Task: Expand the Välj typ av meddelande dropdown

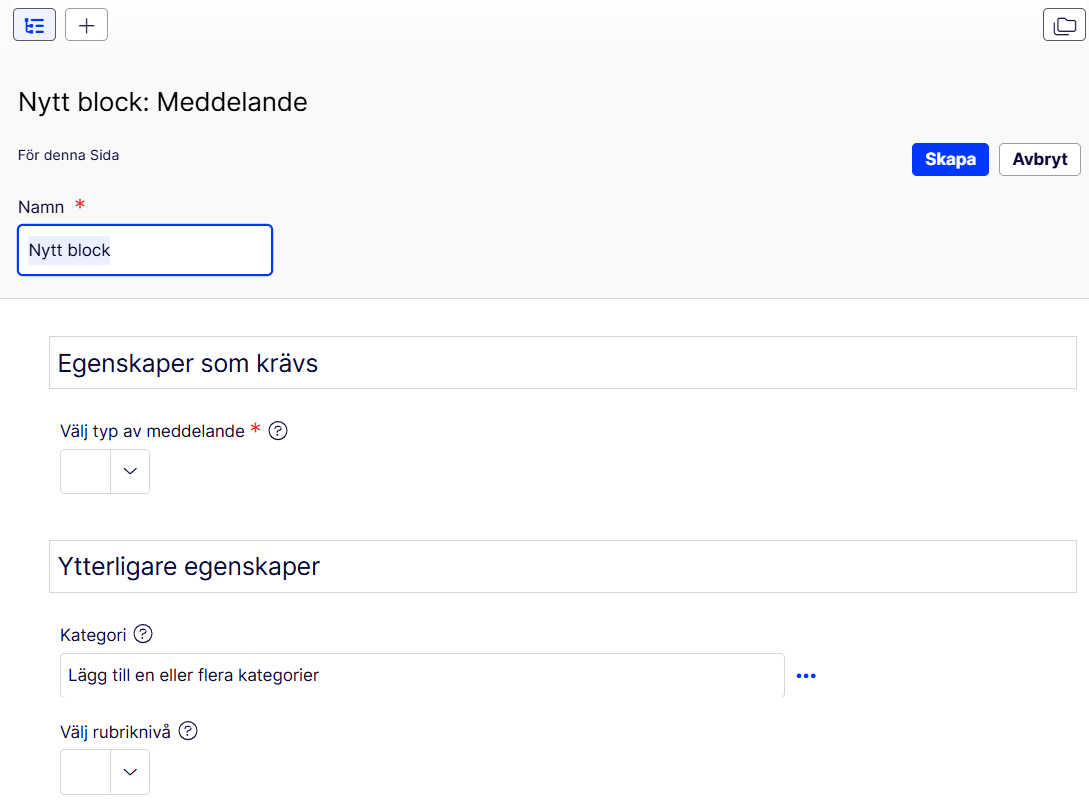Action: point(130,471)
